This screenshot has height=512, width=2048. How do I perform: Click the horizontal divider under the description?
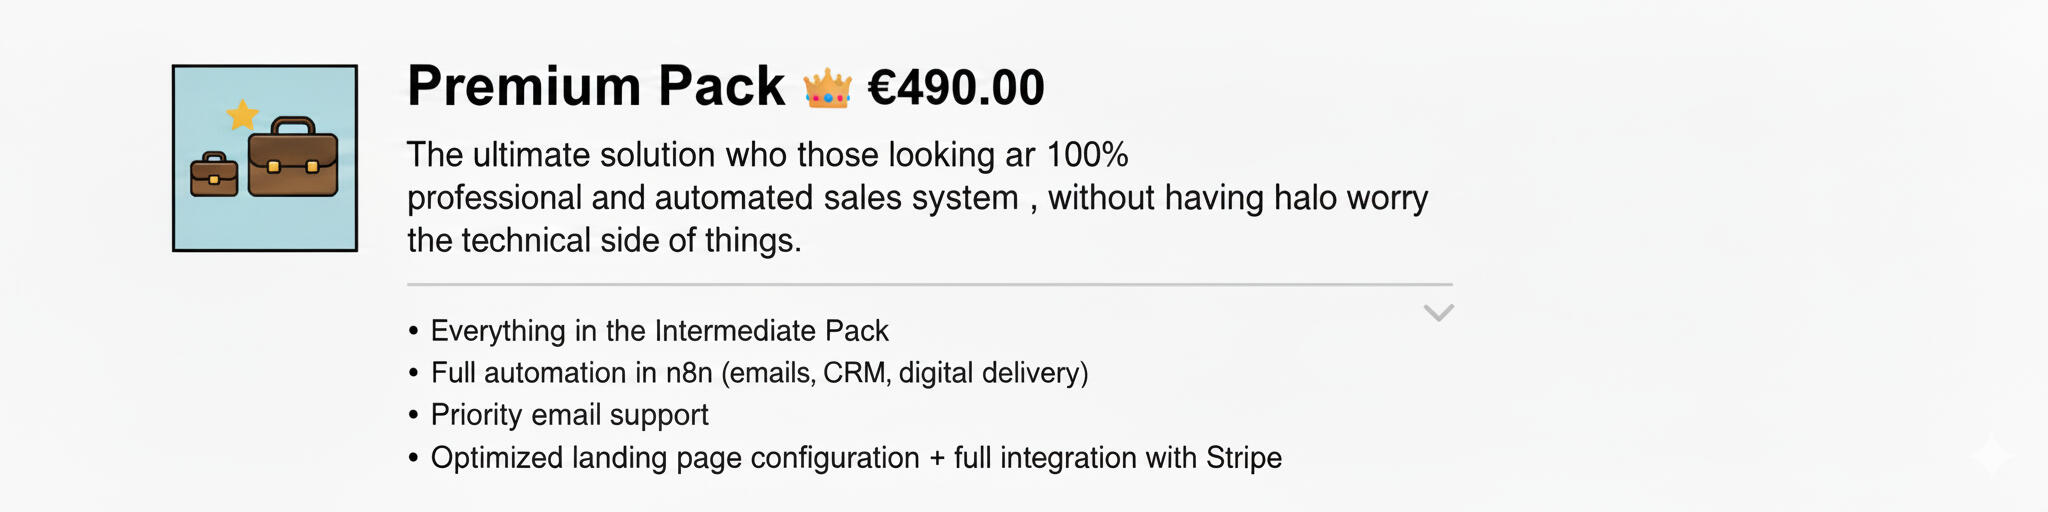[929, 285]
